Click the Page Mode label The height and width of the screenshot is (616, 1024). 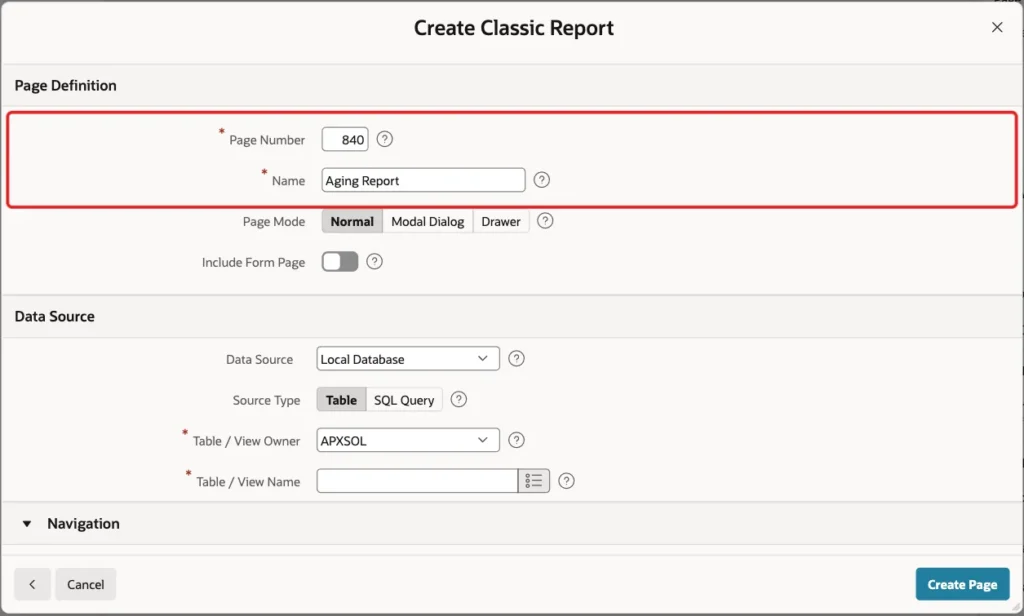(274, 221)
